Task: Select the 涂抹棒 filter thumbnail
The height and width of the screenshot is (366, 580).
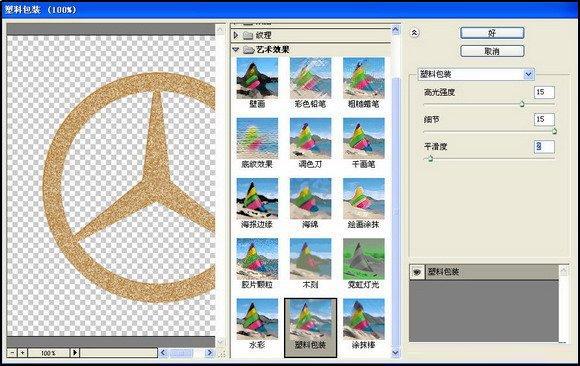Action: [364, 319]
